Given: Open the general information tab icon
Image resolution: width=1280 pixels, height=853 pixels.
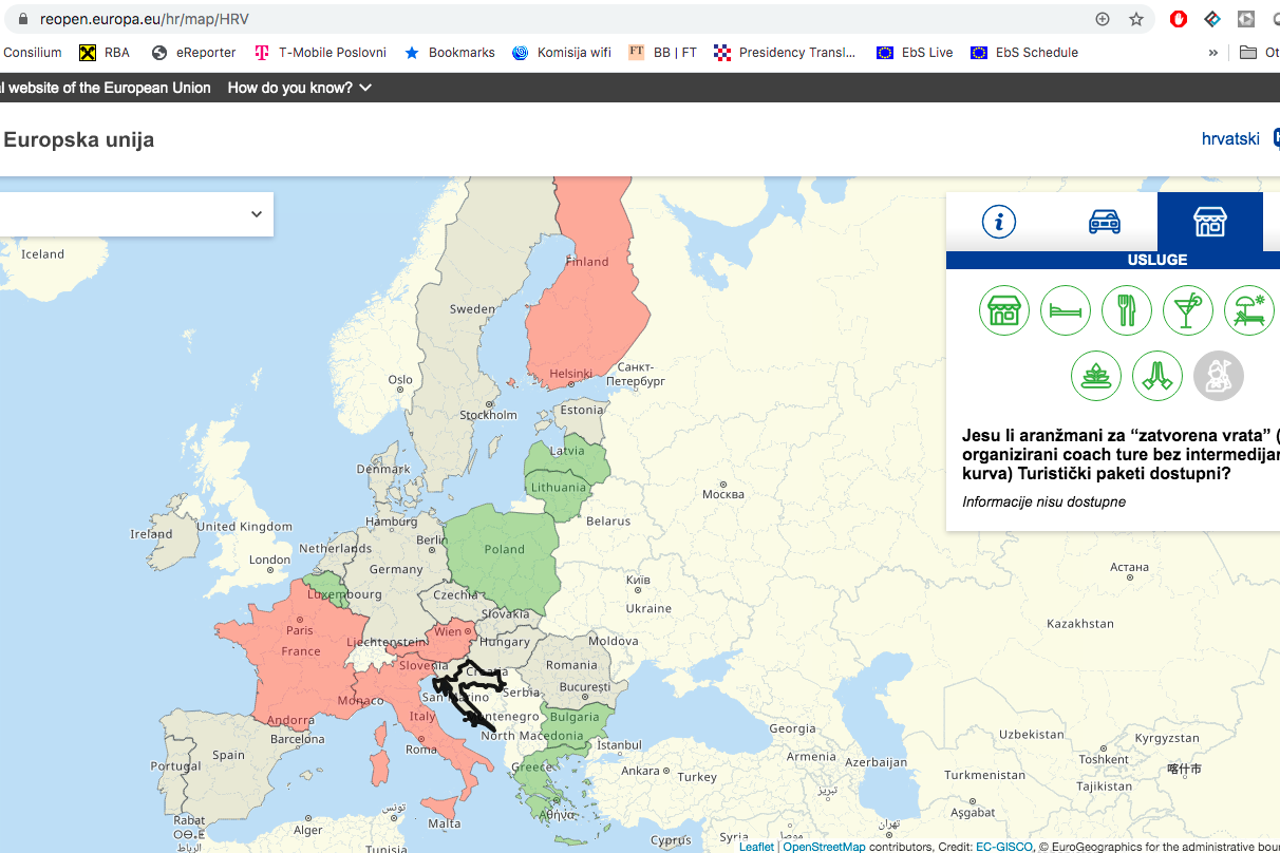Looking at the screenshot, I should click(998, 222).
